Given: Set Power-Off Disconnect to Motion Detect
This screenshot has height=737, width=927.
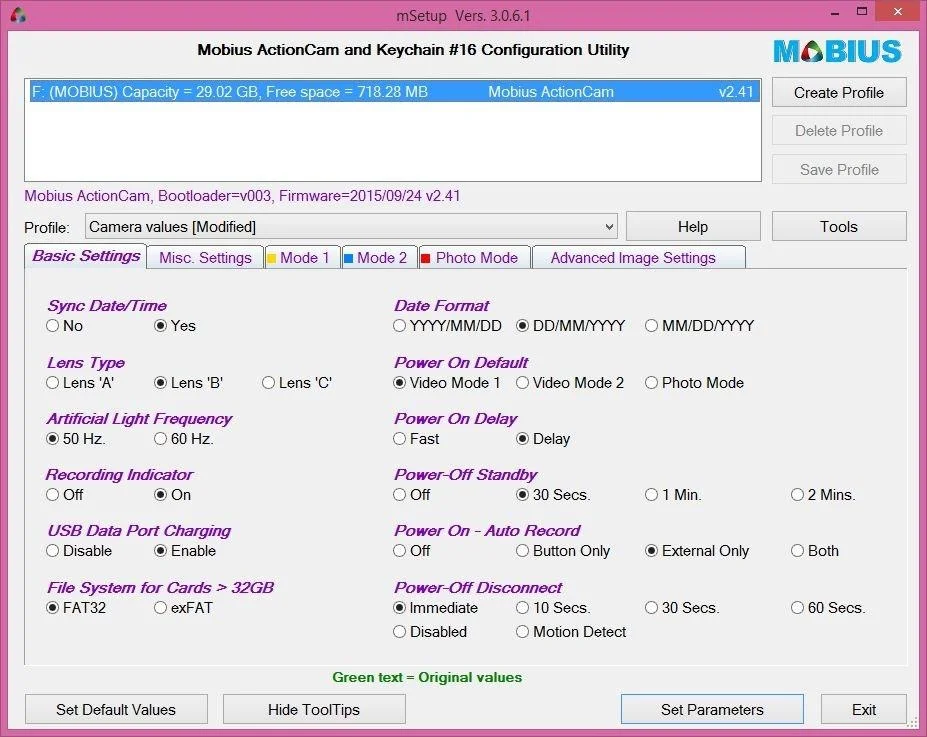Looking at the screenshot, I should [x=571, y=632].
